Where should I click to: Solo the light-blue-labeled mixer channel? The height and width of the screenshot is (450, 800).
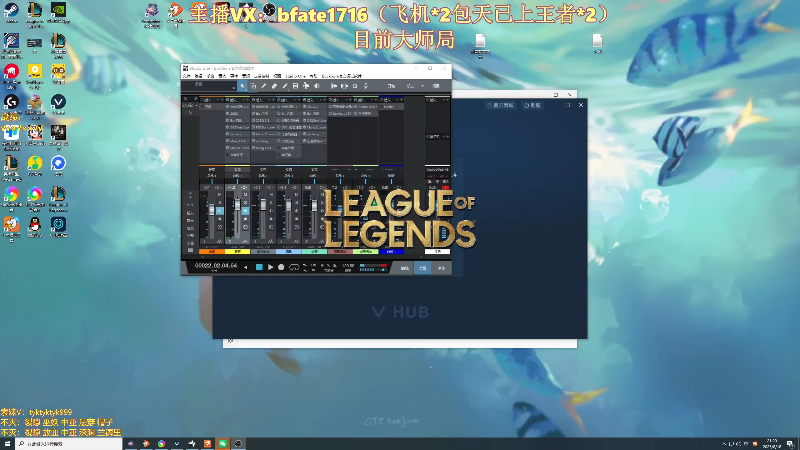(296, 203)
